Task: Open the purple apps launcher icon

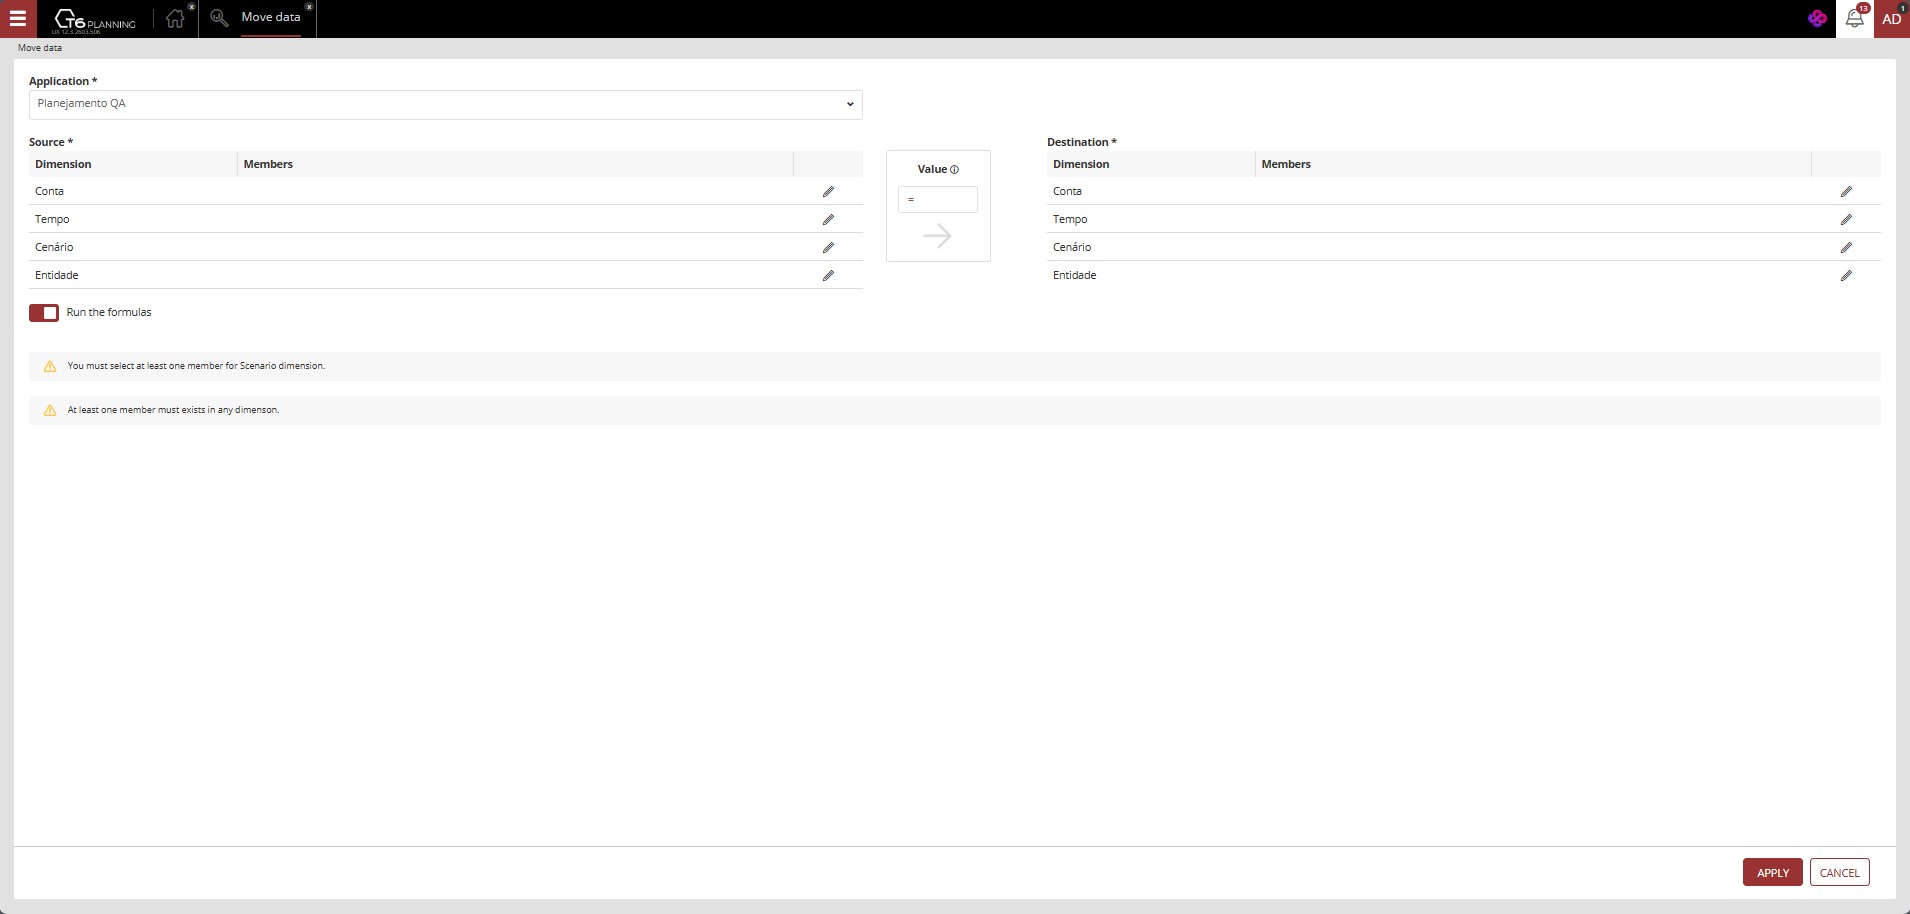Action: tap(1816, 18)
